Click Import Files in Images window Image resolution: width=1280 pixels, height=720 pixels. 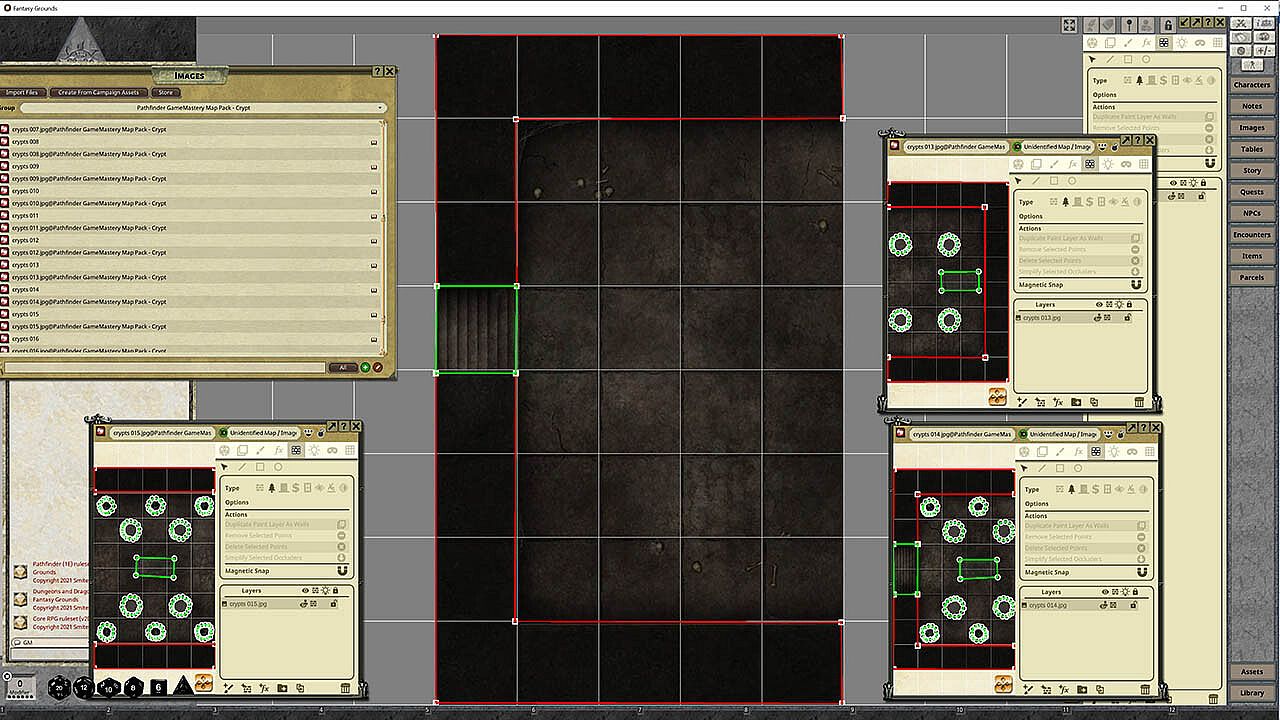[x=22, y=92]
